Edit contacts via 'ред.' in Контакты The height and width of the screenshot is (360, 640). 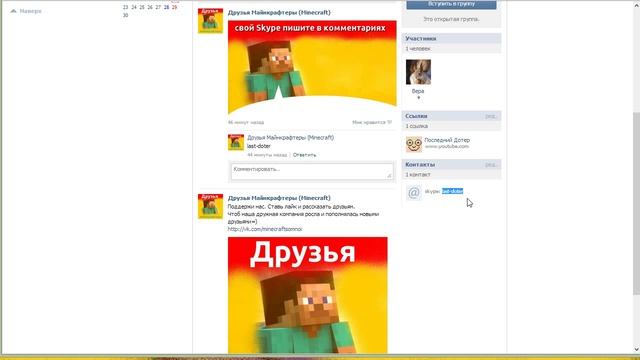pos(491,165)
